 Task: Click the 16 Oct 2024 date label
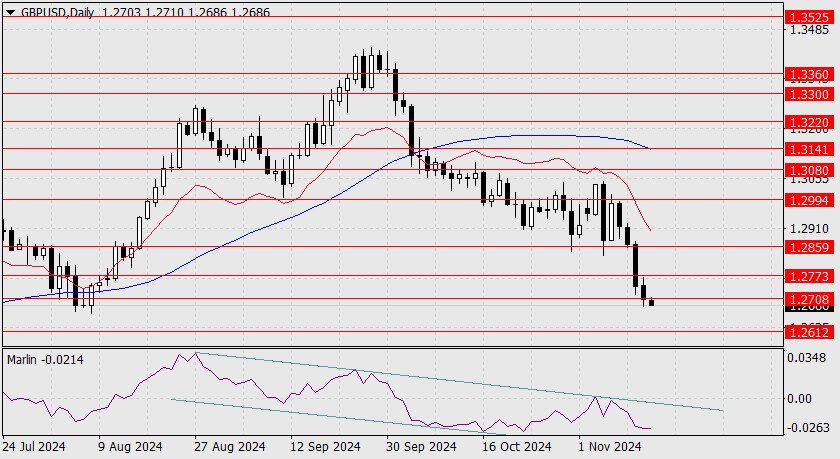[516, 446]
